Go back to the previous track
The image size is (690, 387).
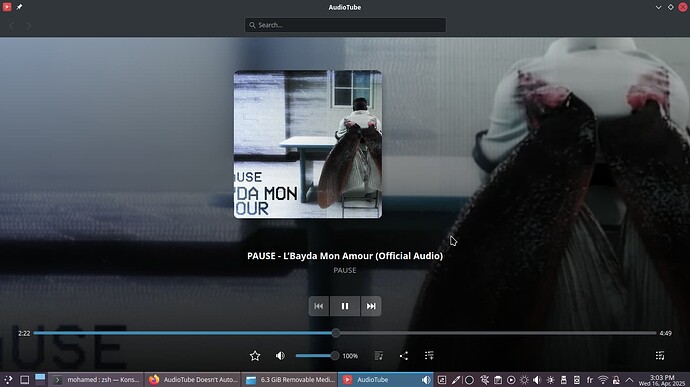[319, 306]
